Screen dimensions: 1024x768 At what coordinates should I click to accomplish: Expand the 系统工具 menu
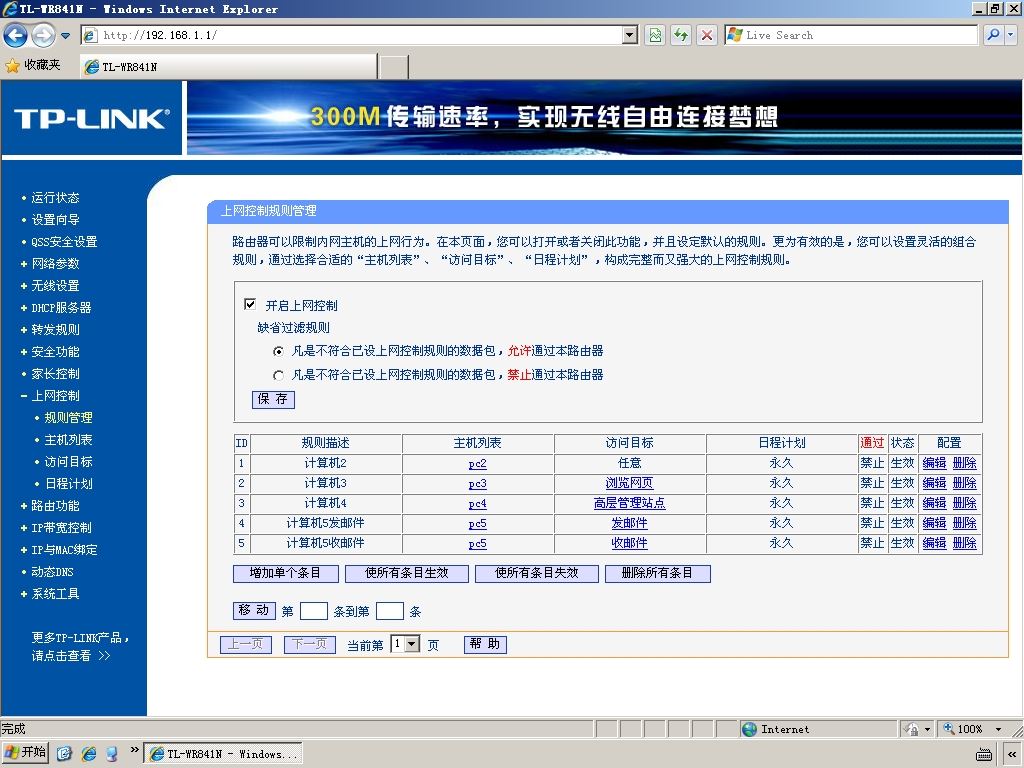55,594
